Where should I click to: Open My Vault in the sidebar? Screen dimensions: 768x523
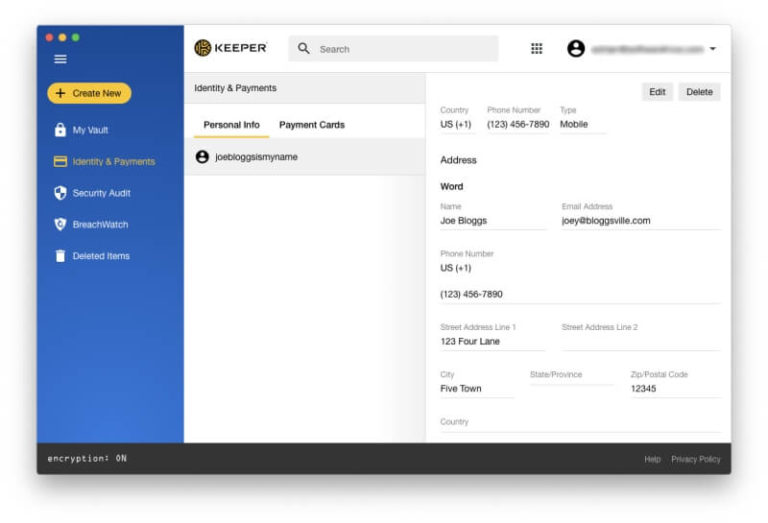click(x=90, y=130)
